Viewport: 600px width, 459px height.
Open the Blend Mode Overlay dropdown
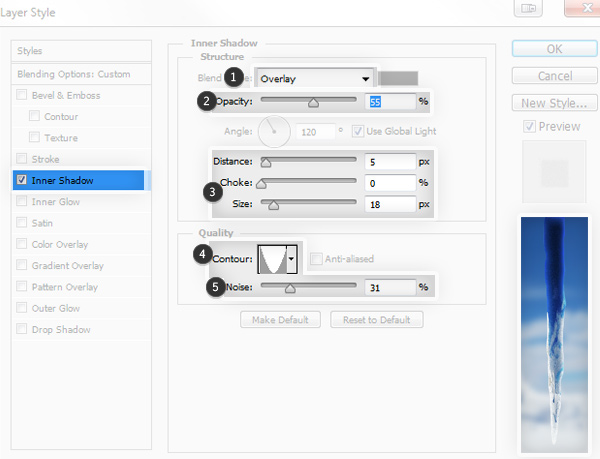[x=313, y=78]
